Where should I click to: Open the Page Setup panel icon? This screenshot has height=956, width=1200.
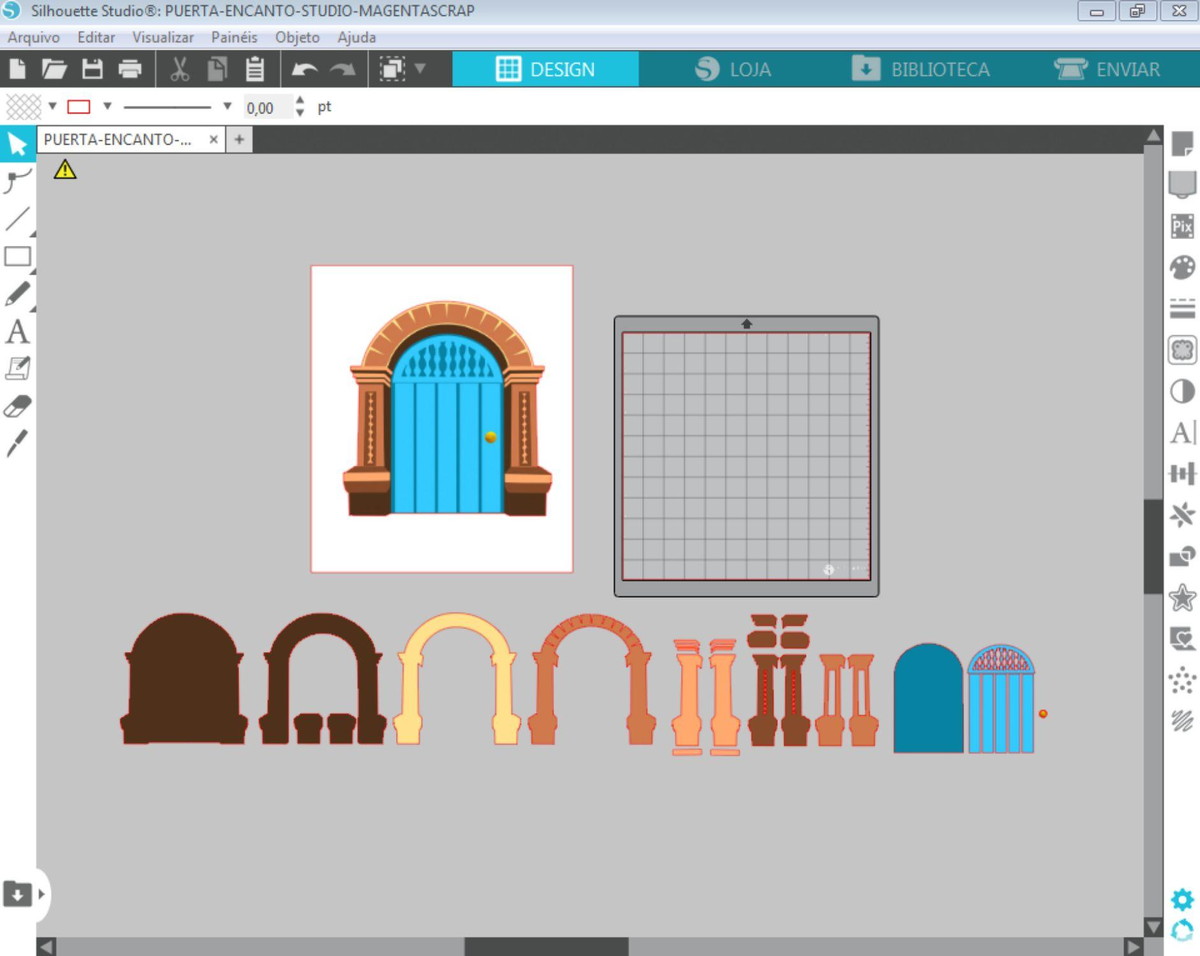point(1182,144)
